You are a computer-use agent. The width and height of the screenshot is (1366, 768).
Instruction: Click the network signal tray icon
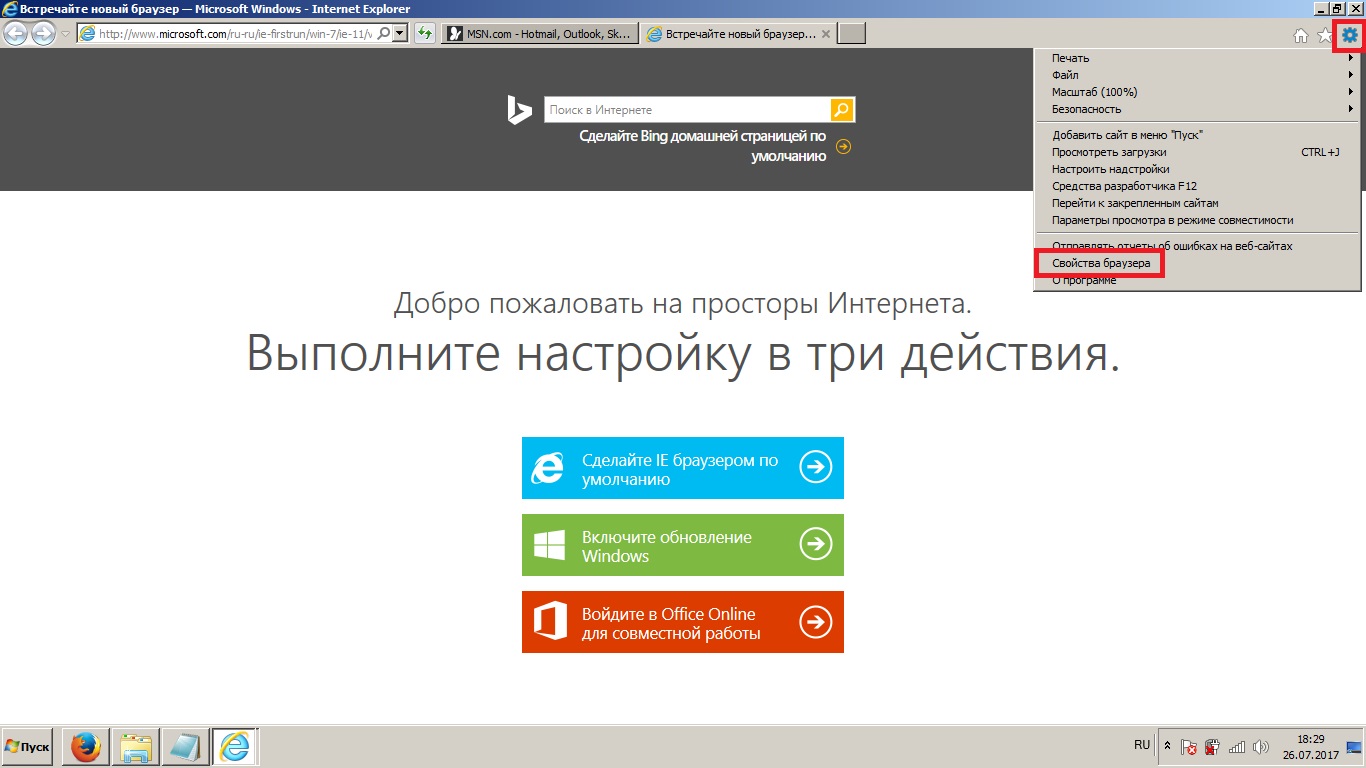click(1237, 747)
